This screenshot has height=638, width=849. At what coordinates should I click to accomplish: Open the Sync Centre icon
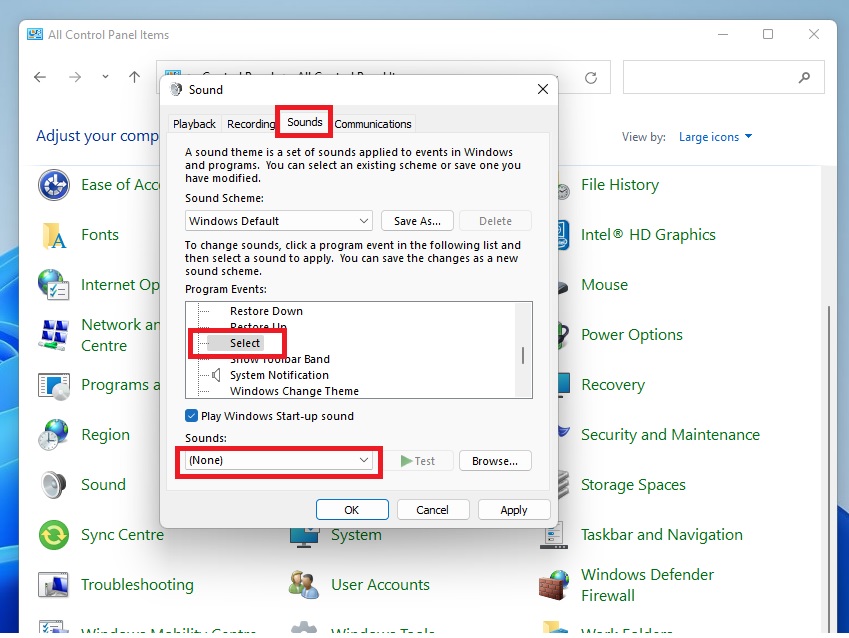coord(52,535)
